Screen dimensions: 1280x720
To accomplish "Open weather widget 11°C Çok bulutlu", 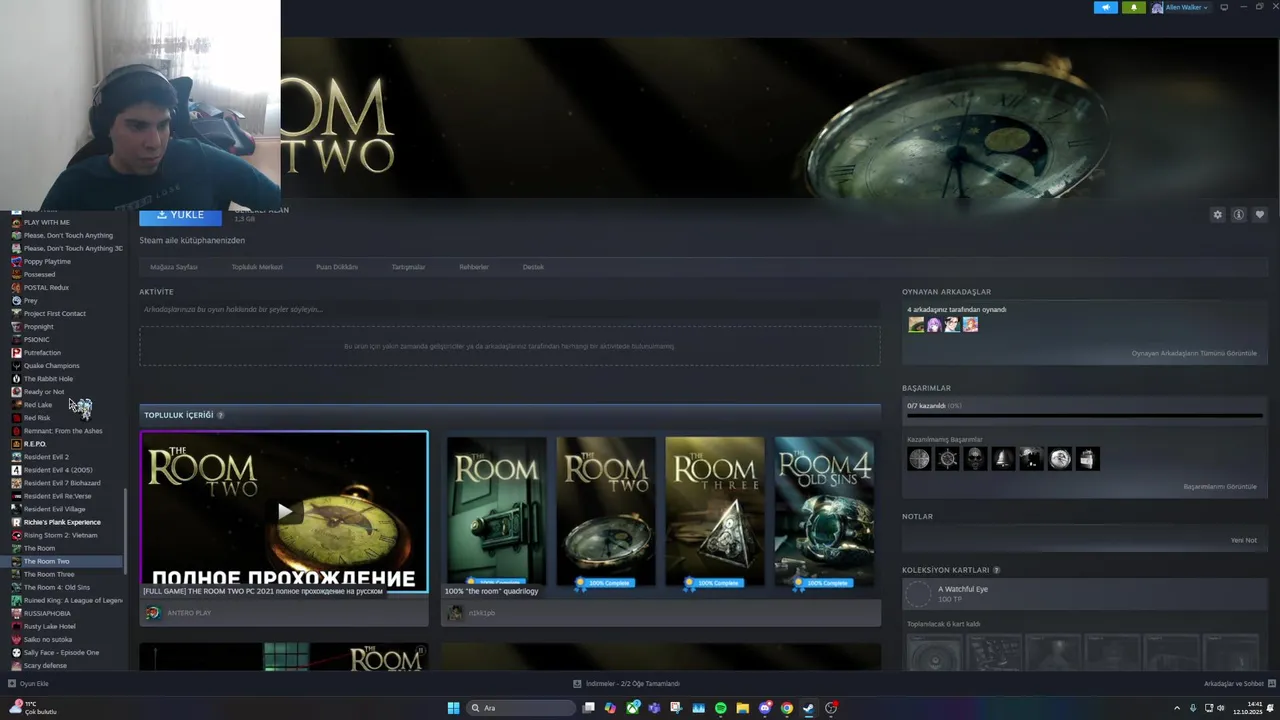I will tap(32, 708).
